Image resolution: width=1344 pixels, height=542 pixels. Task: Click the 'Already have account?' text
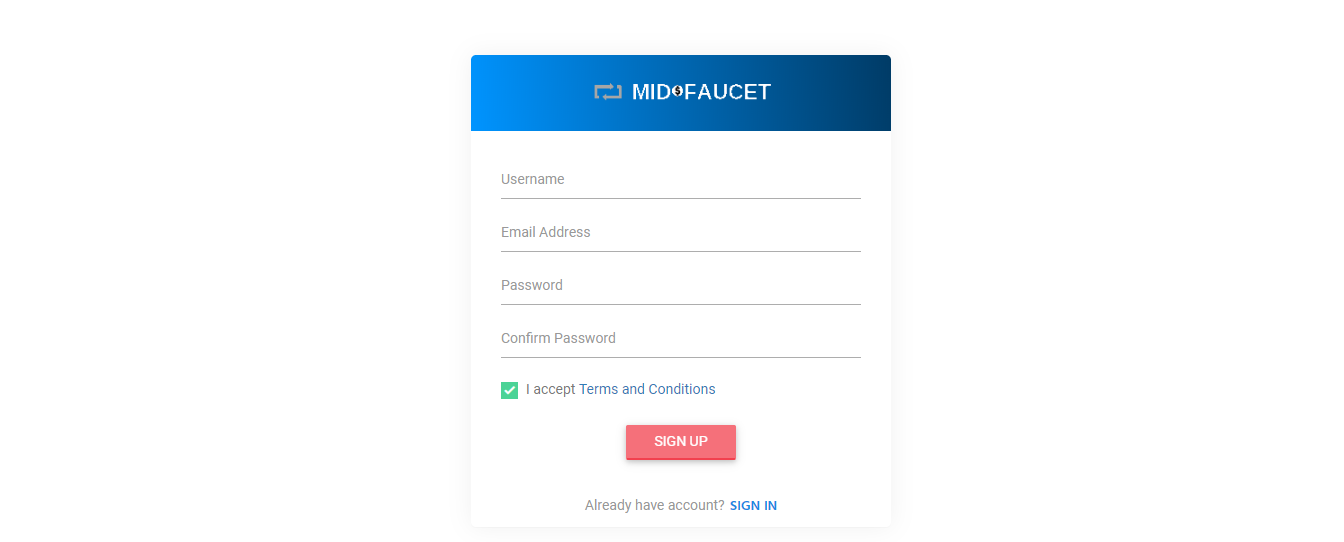655,505
